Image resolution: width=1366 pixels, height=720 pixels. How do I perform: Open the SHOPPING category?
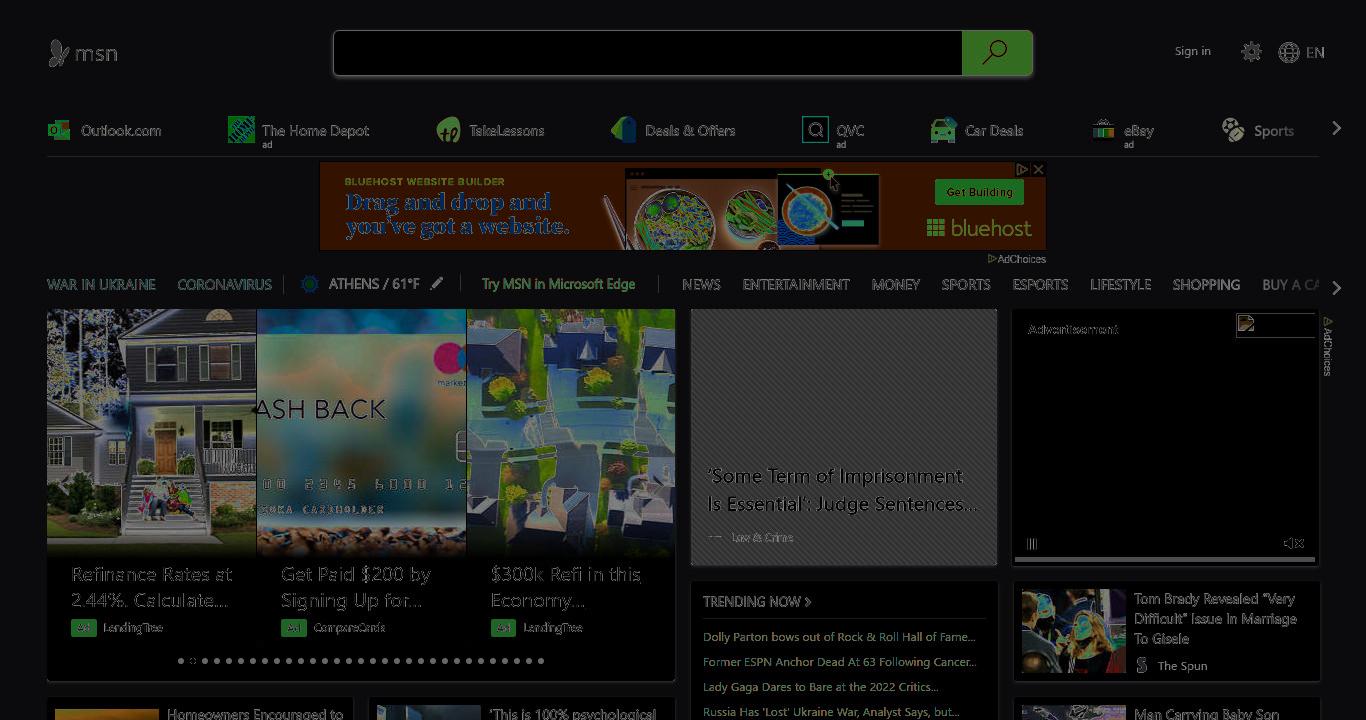[x=1206, y=284]
